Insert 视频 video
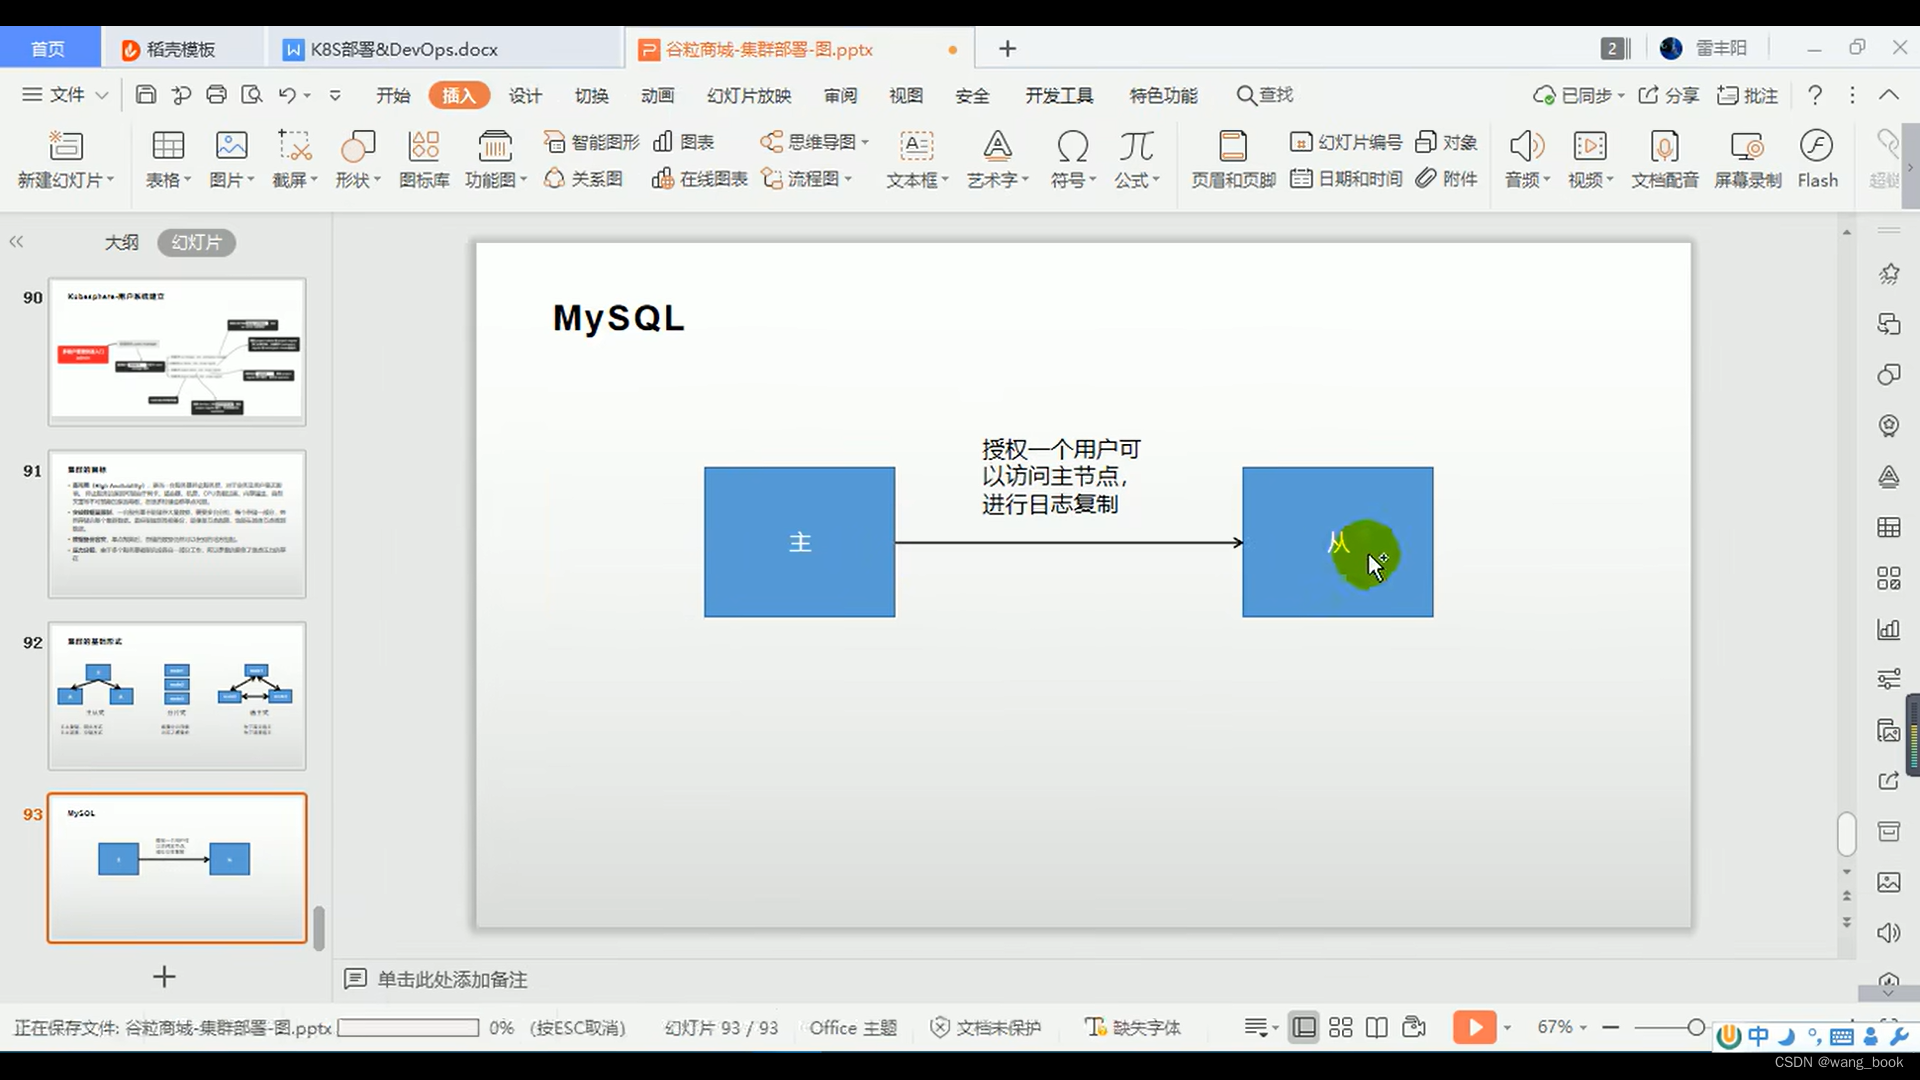The height and width of the screenshot is (1080, 1920). point(1590,159)
